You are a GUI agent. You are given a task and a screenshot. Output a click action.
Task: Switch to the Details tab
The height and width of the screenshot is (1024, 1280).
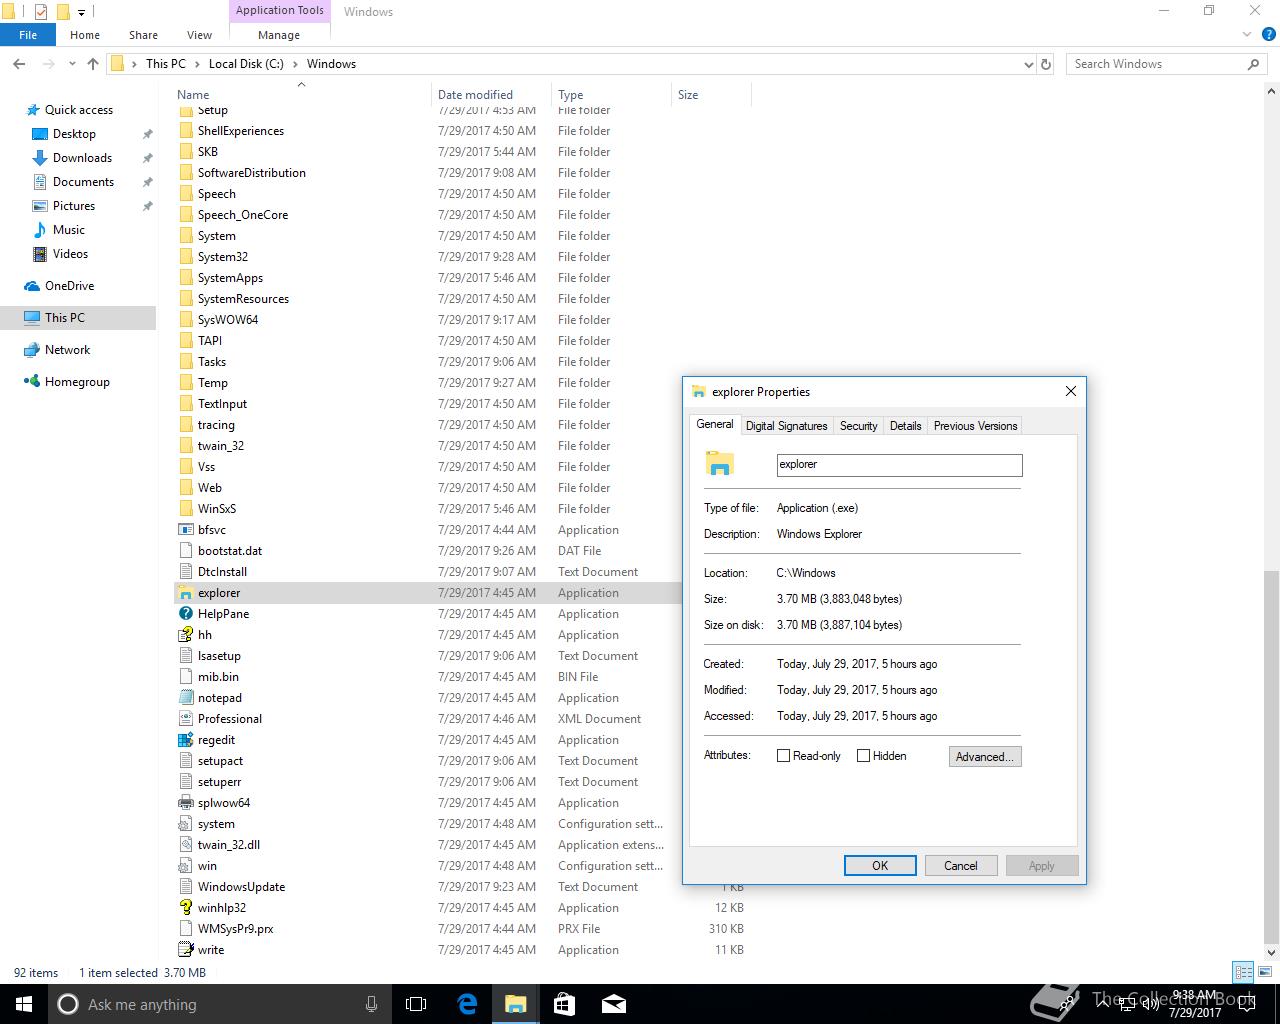point(905,426)
